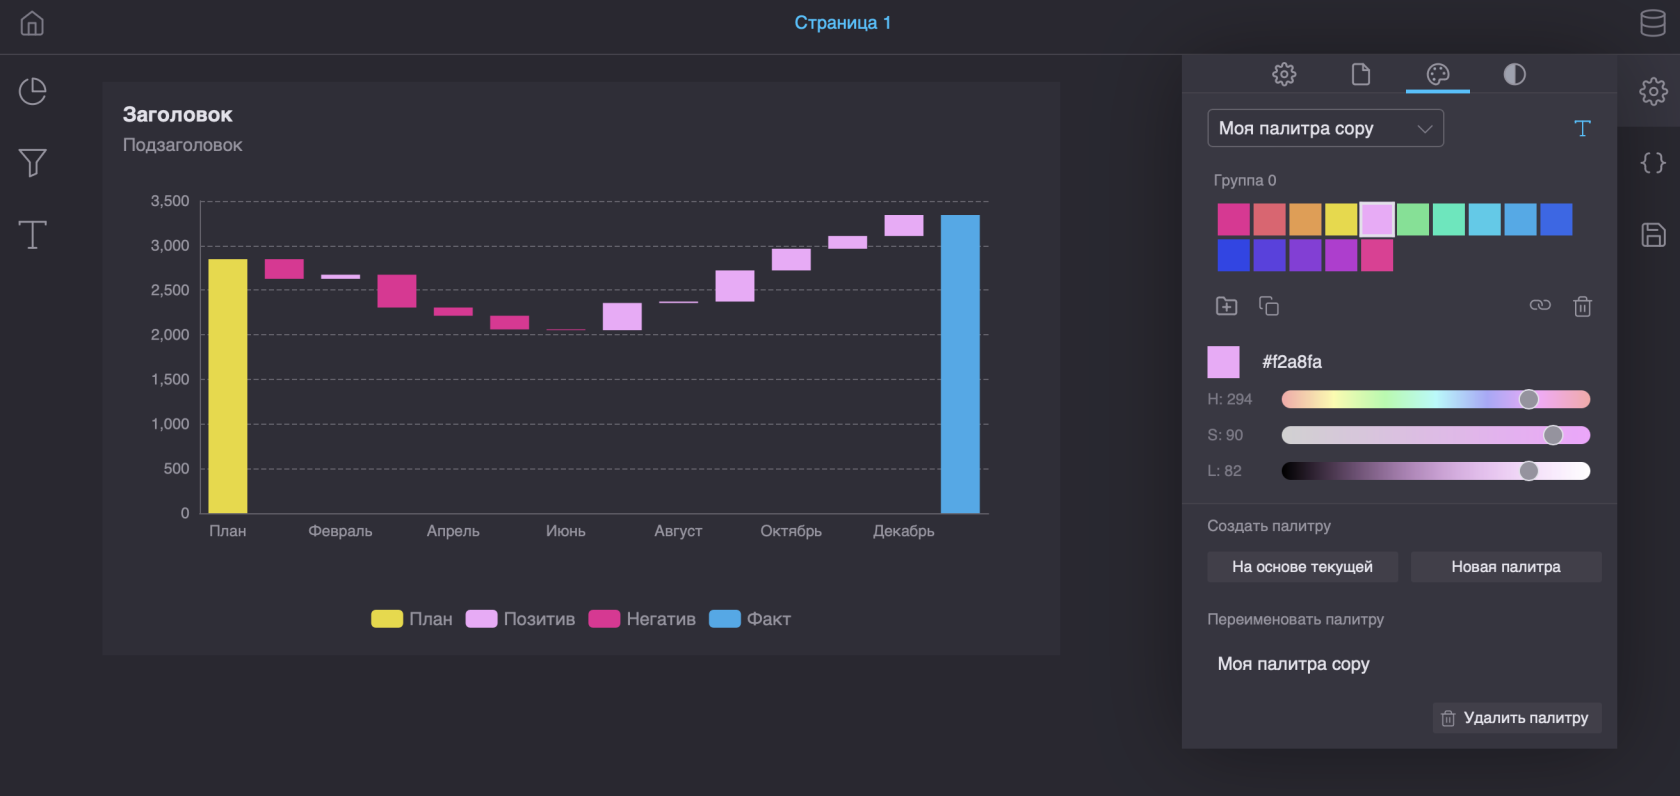Open the funnel filter sidebar icon
Screen dimensions: 1680x796
point(33,163)
